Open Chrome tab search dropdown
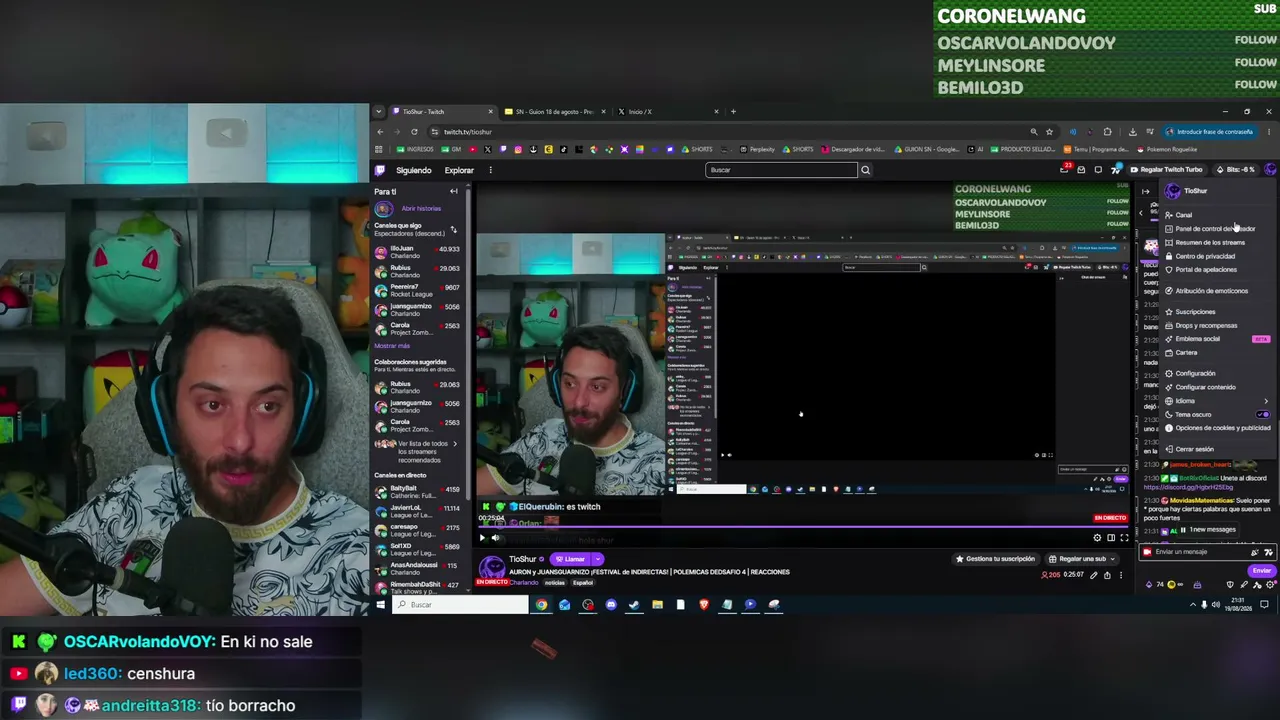 click(x=380, y=111)
